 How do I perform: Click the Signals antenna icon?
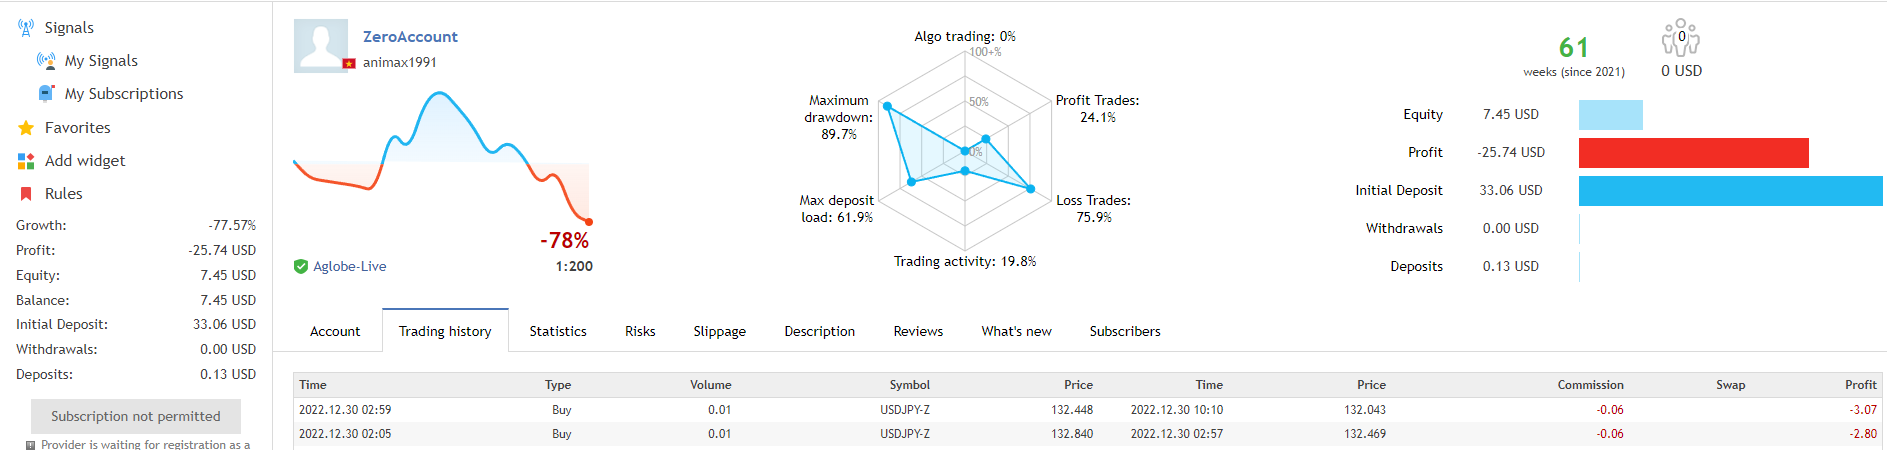click(26, 28)
